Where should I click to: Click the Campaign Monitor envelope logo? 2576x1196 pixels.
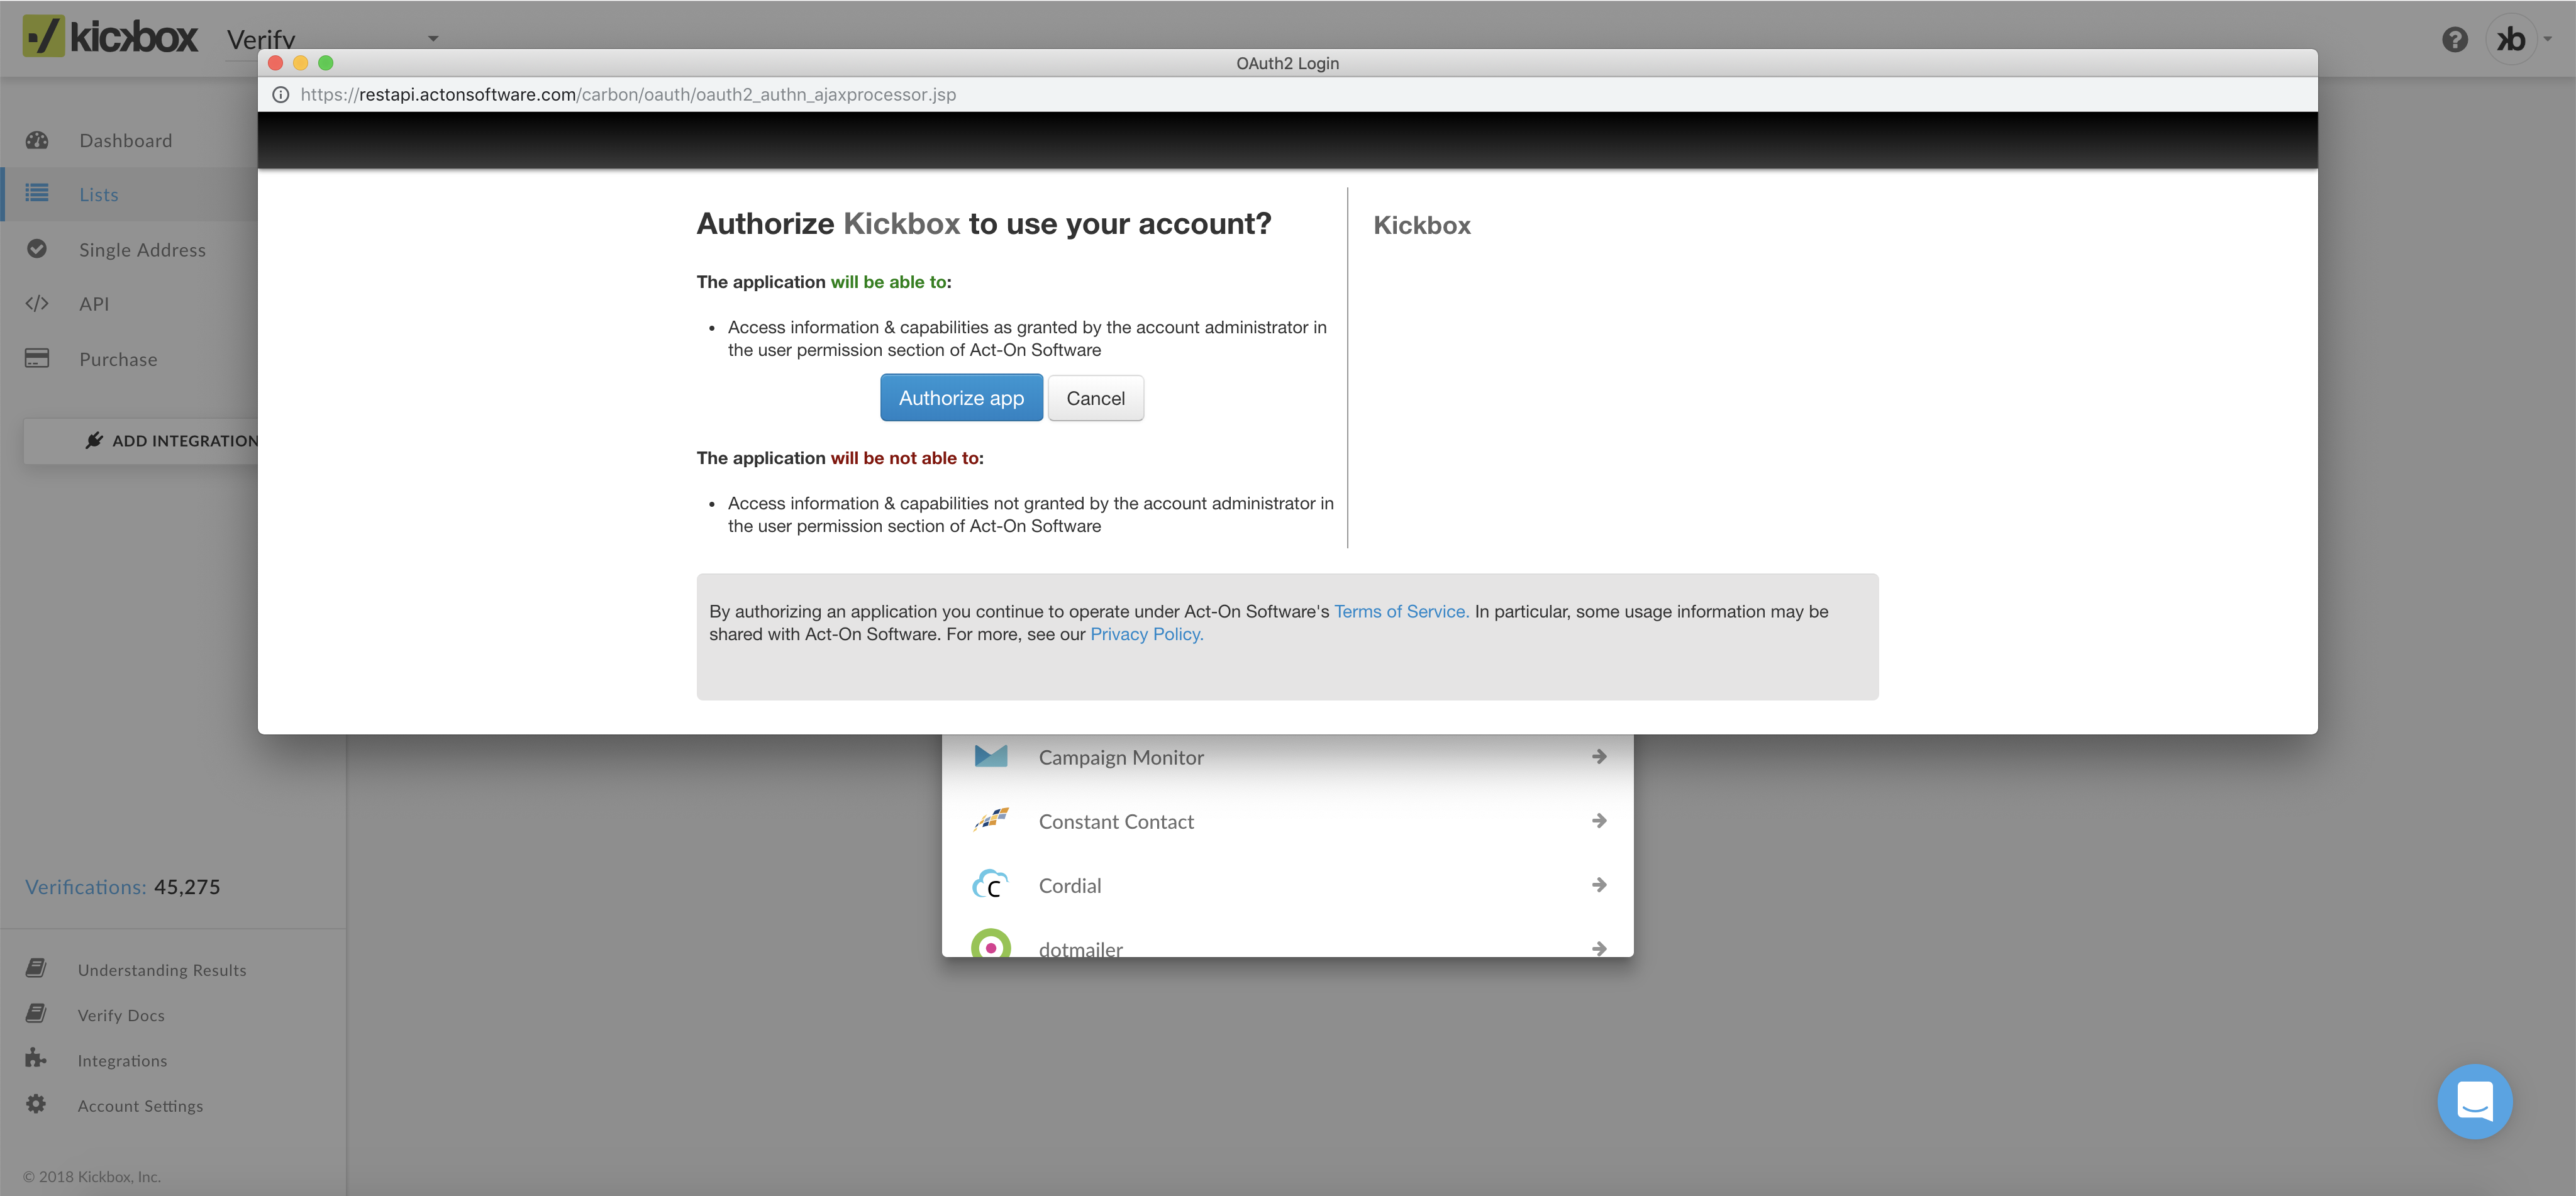(990, 757)
